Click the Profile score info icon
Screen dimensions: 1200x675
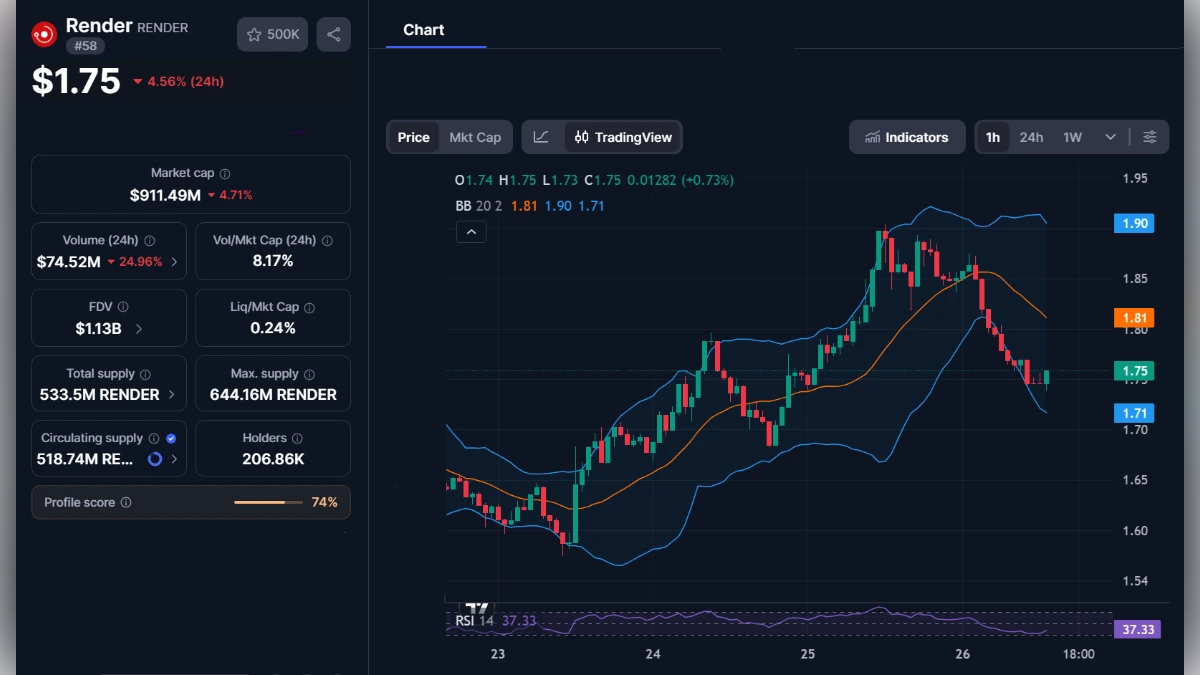click(x=126, y=502)
